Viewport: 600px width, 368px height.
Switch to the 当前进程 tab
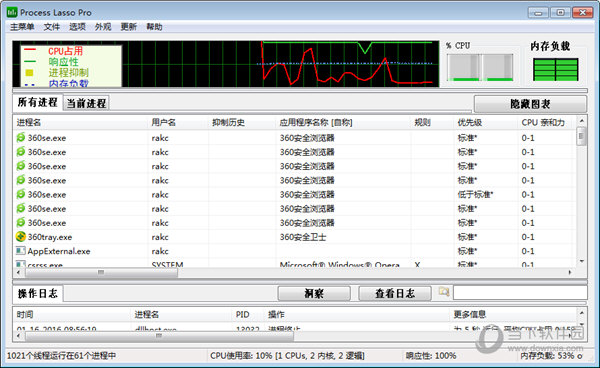(x=86, y=103)
